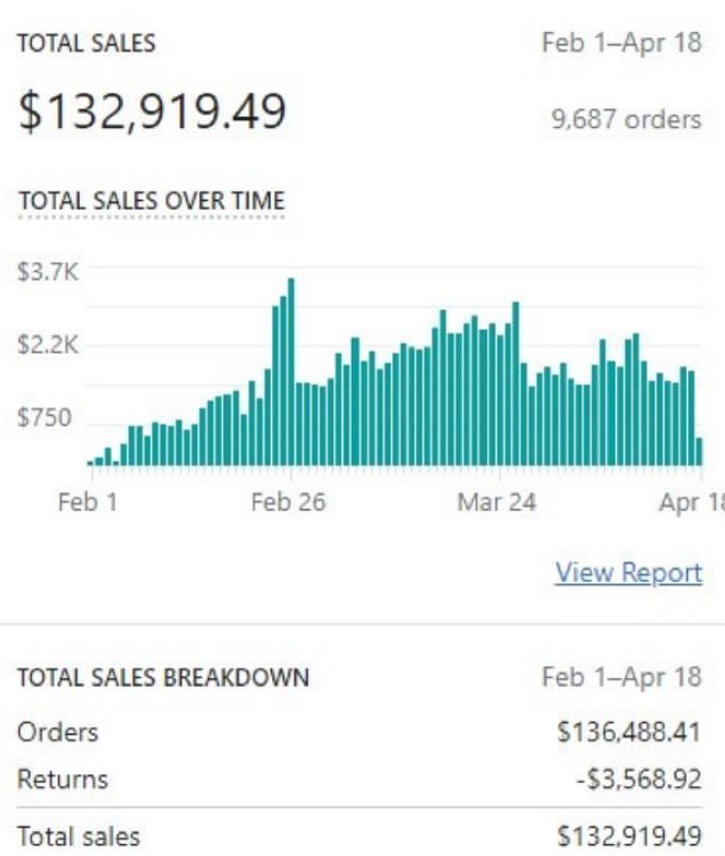Click the date range beside Total Sales Breakdown
Viewport: 725px width, 856px height.
point(621,677)
